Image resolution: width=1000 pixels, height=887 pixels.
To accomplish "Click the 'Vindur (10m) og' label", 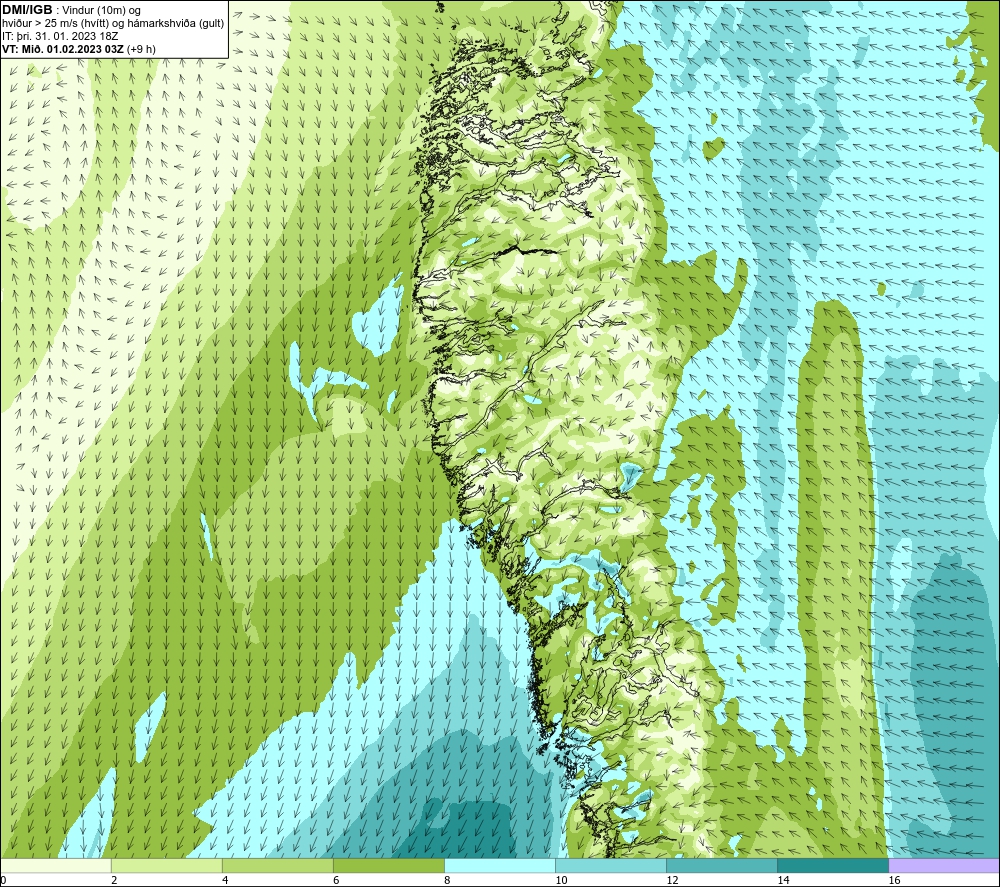I will [102, 11].
